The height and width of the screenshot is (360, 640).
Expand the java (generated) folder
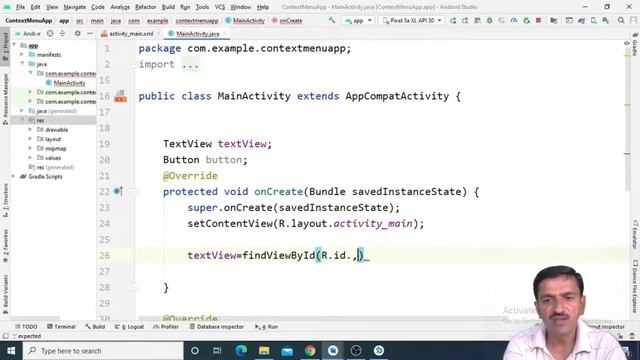(x=22, y=111)
